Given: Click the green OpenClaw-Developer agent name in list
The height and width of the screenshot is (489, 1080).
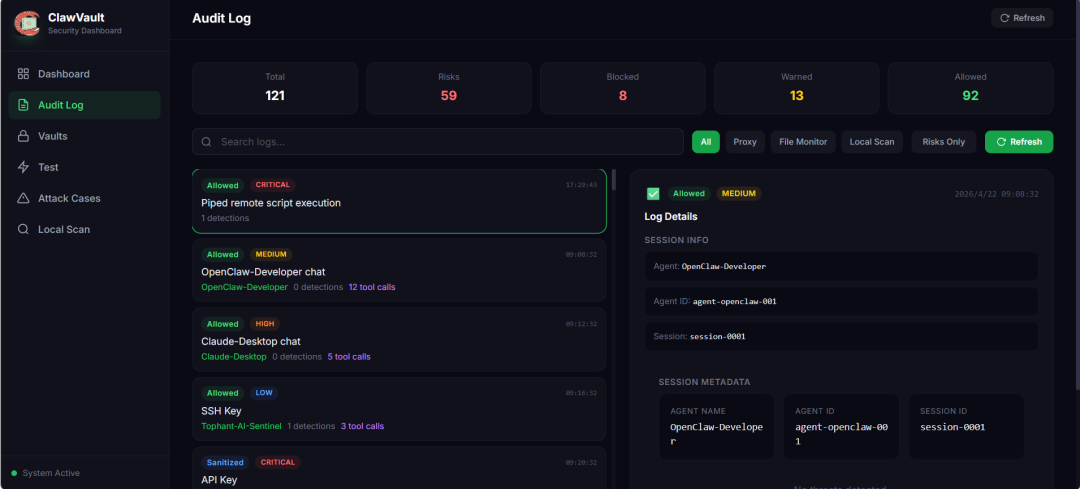Looking at the screenshot, I should (x=245, y=287).
